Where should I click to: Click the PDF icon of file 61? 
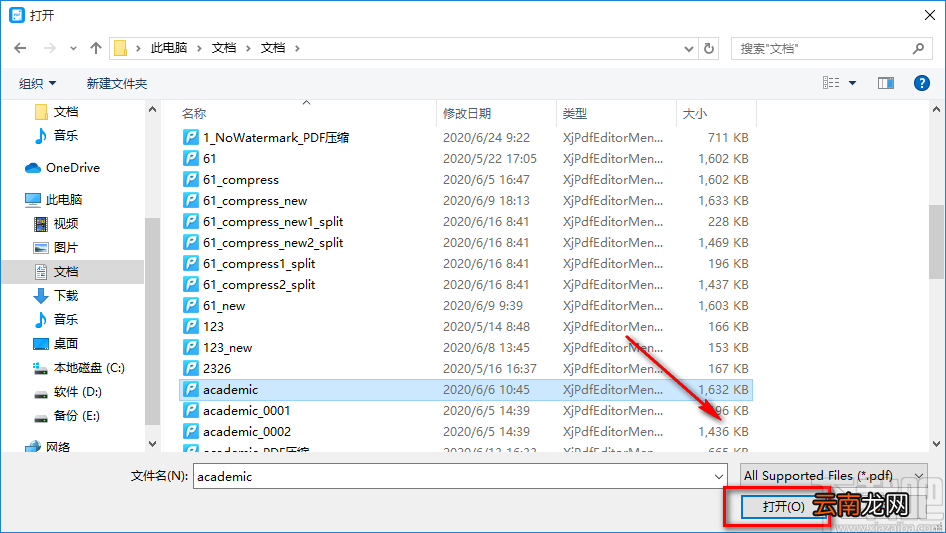(191, 158)
